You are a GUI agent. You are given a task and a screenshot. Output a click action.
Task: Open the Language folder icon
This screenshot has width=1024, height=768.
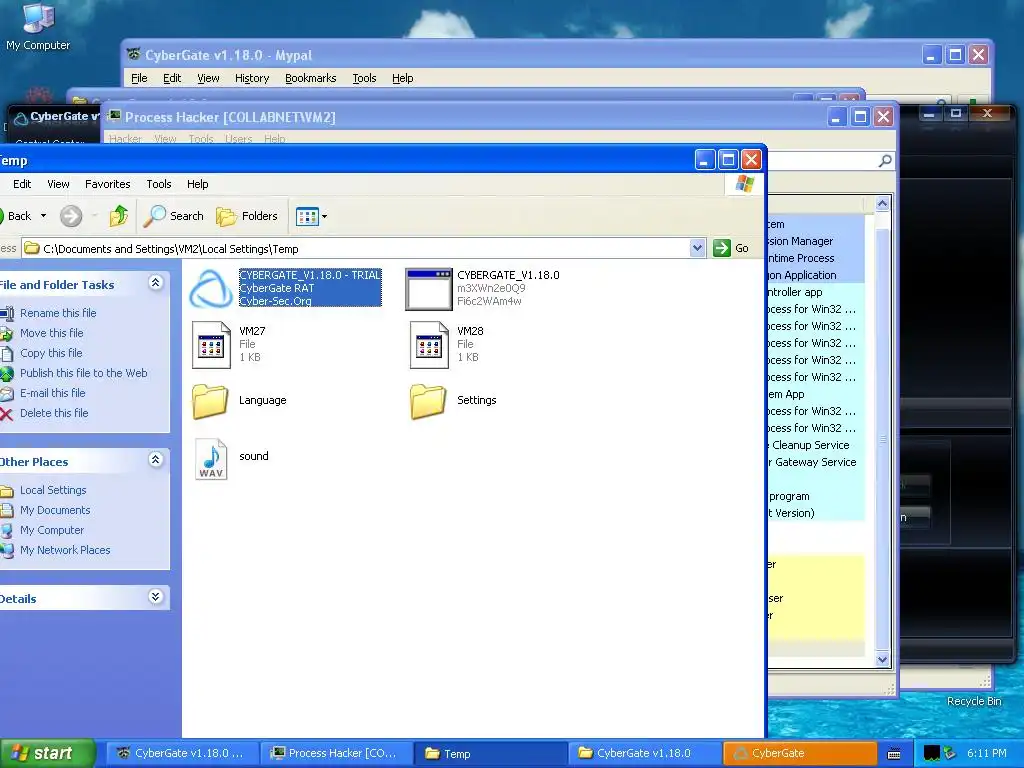click(210, 400)
